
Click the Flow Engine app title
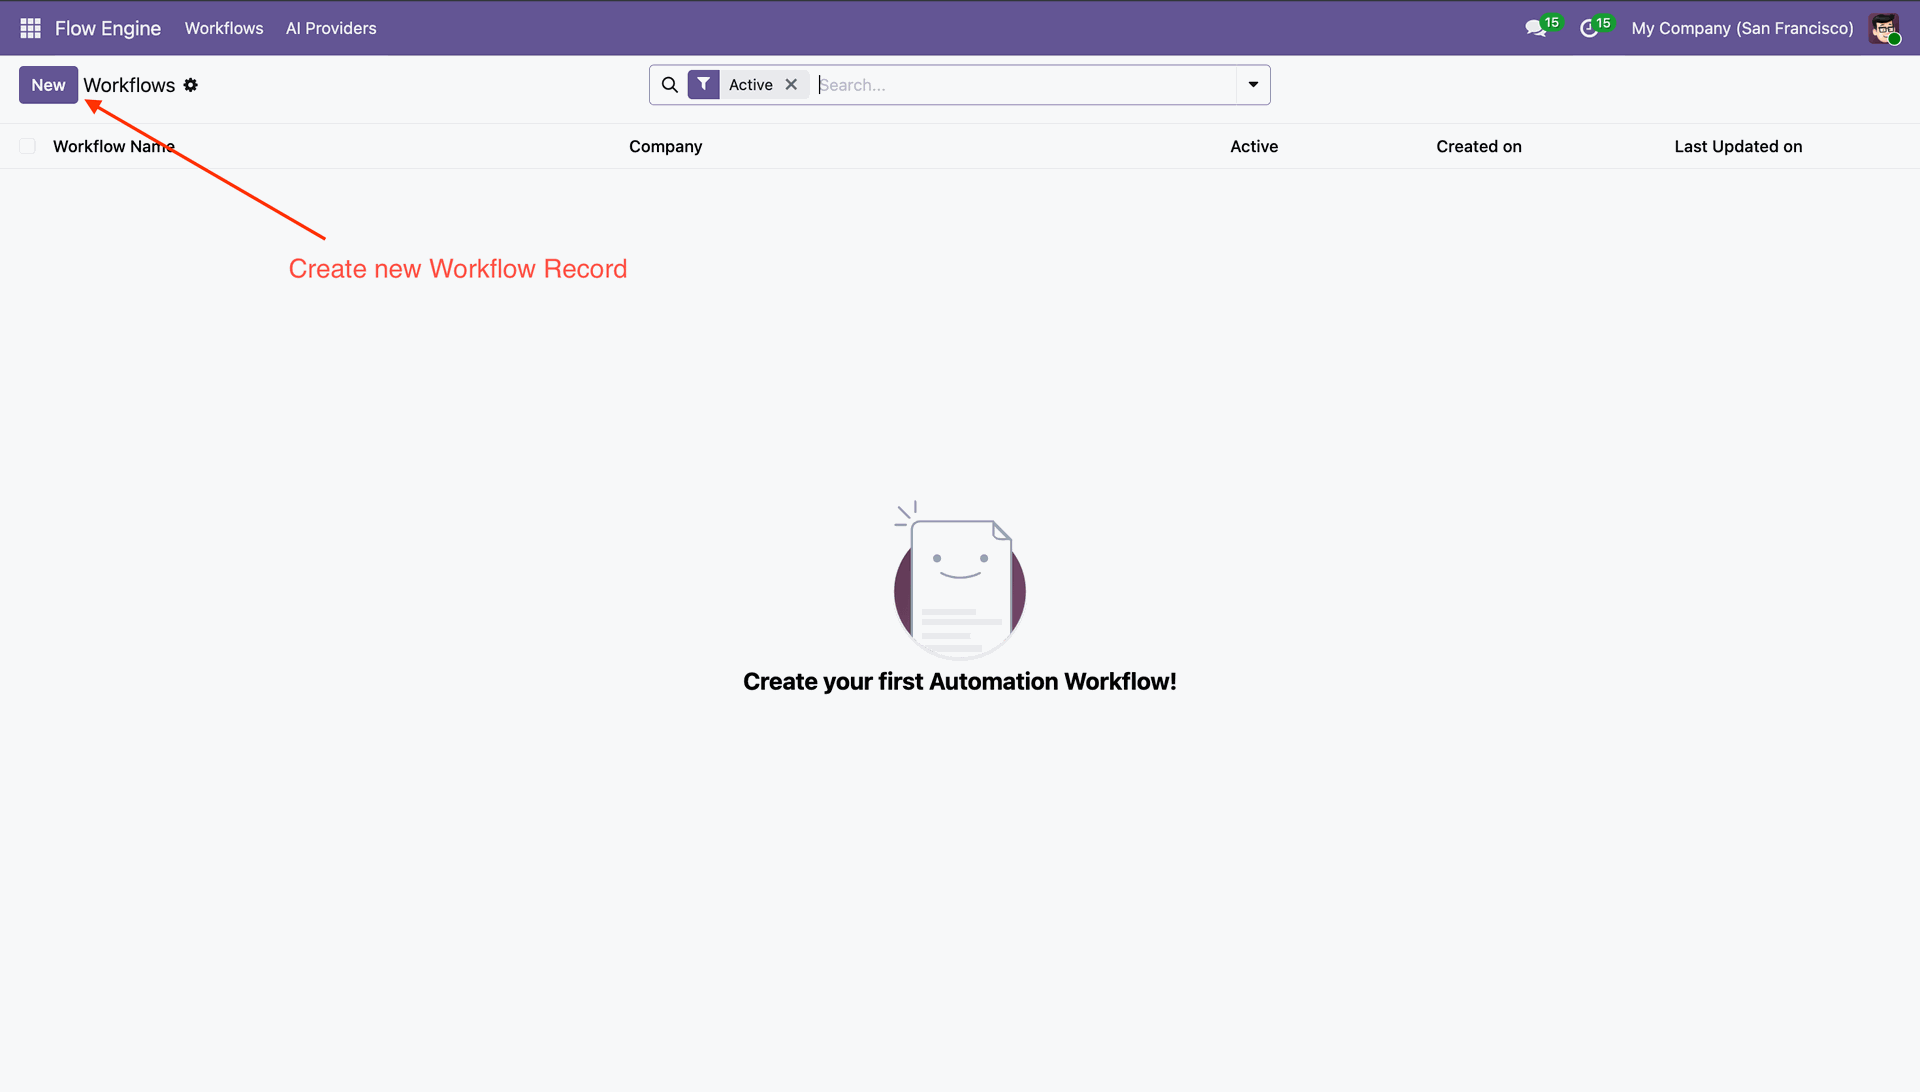point(108,28)
